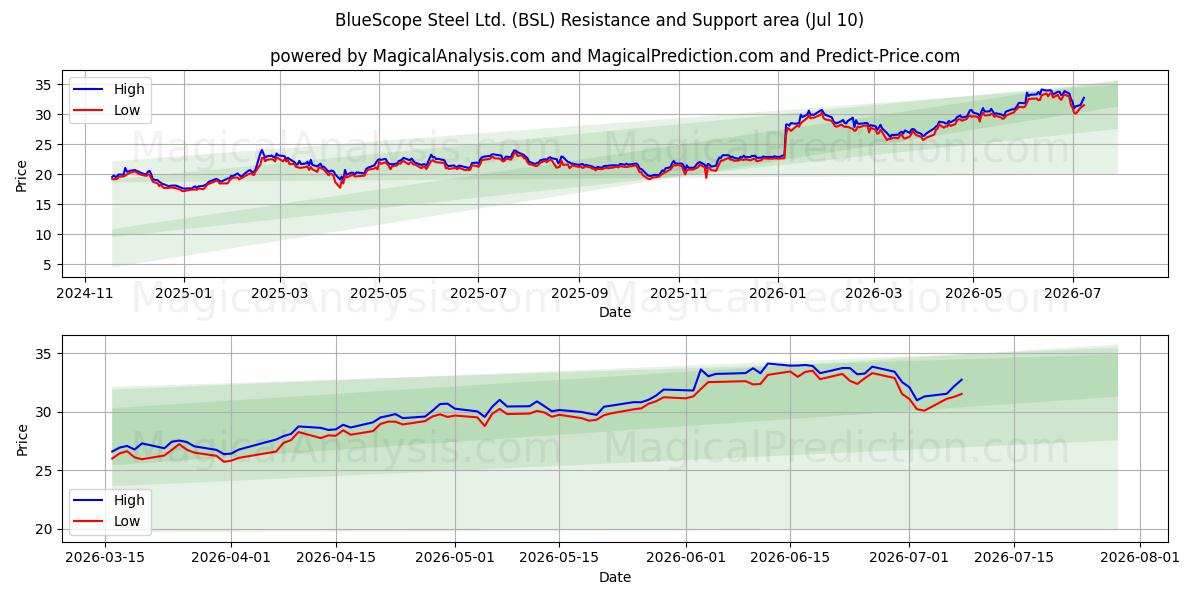Click the '2026-08-01' date tick label
Viewport: 1200px width, 600px height.
click(1140, 559)
